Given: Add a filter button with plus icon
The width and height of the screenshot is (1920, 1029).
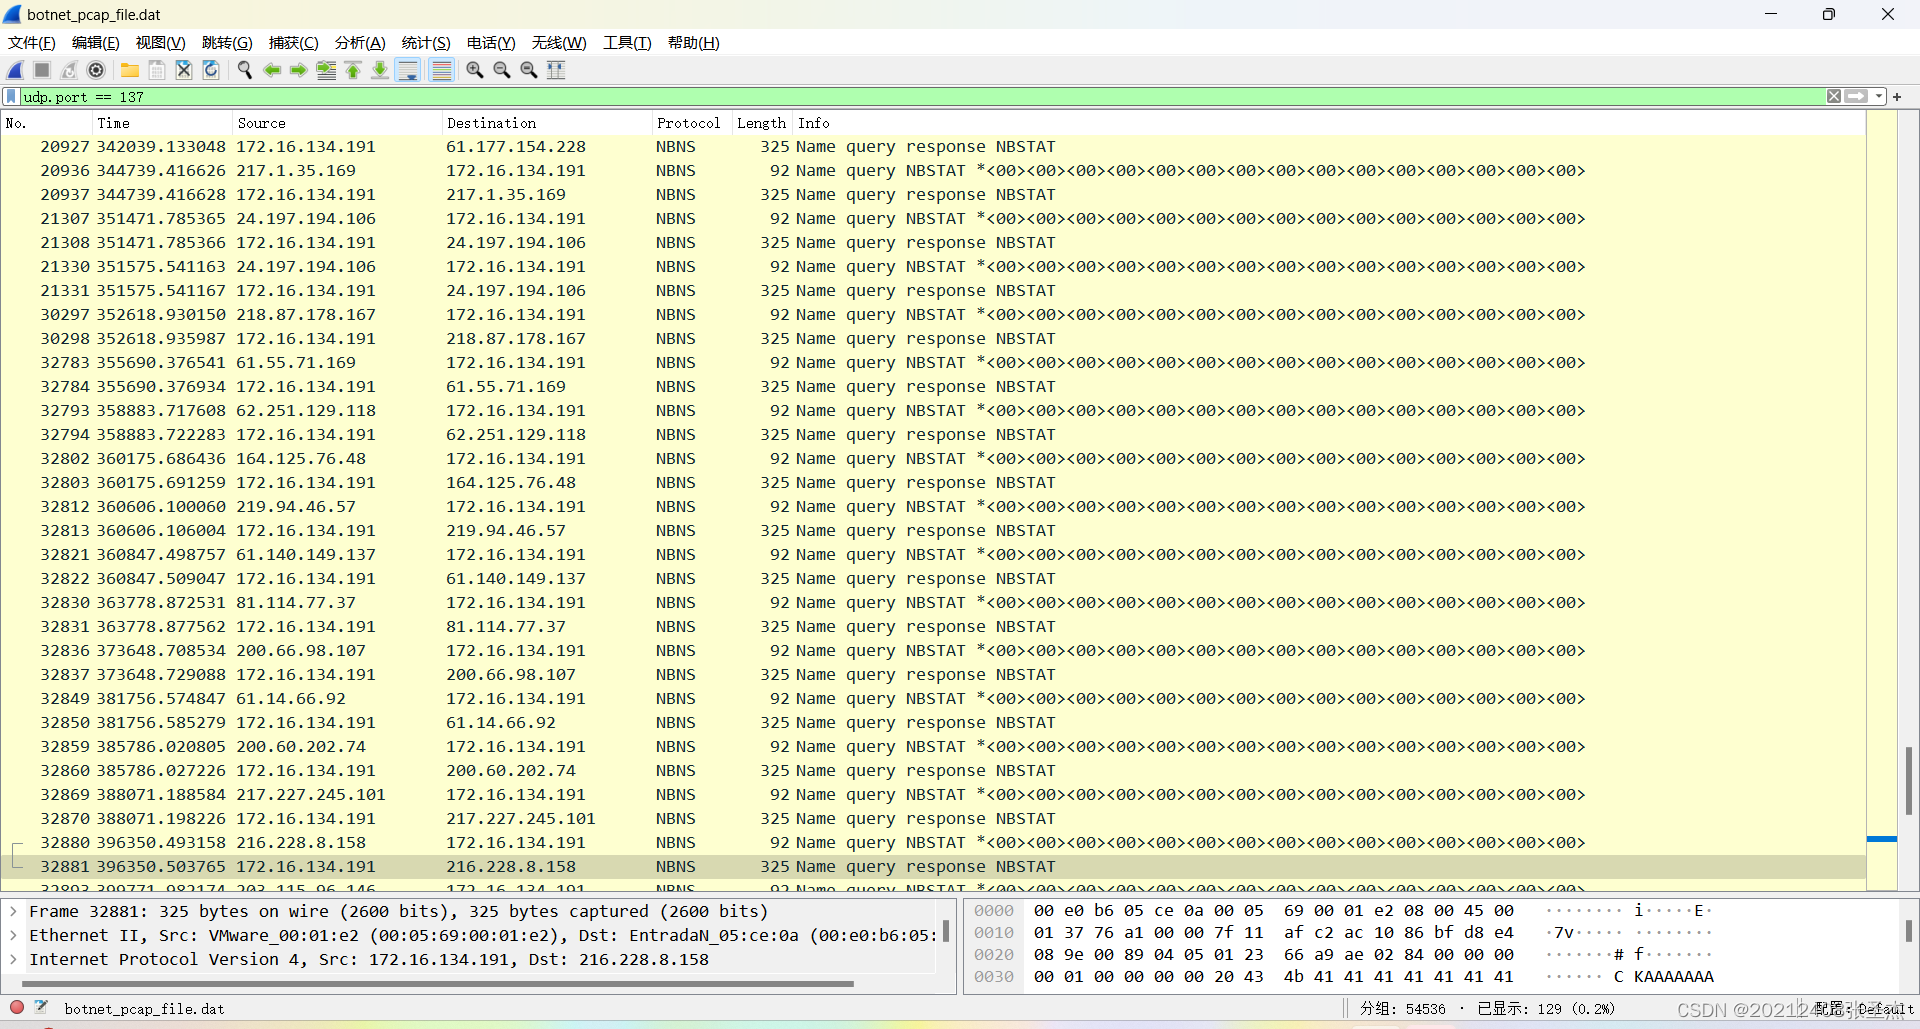Looking at the screenshot, I should click(1897, 97).
